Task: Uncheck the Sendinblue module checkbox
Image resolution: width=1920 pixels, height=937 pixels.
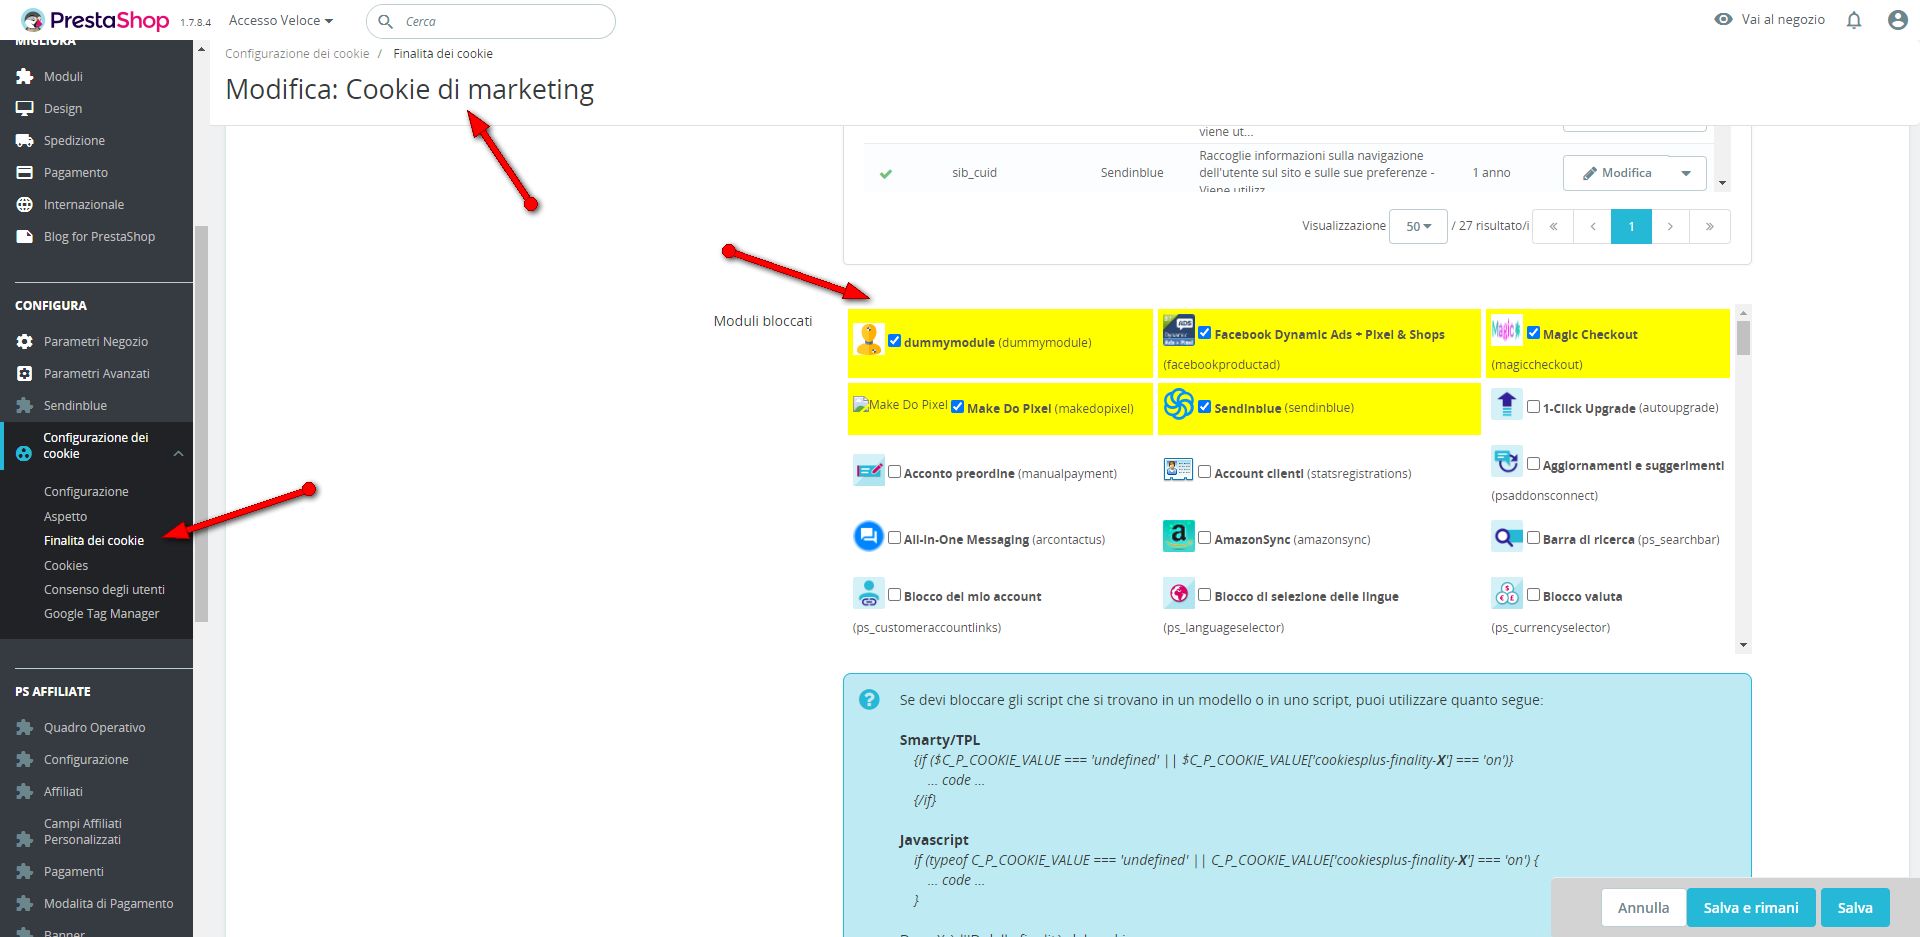Action: [x=1205, y=406]
